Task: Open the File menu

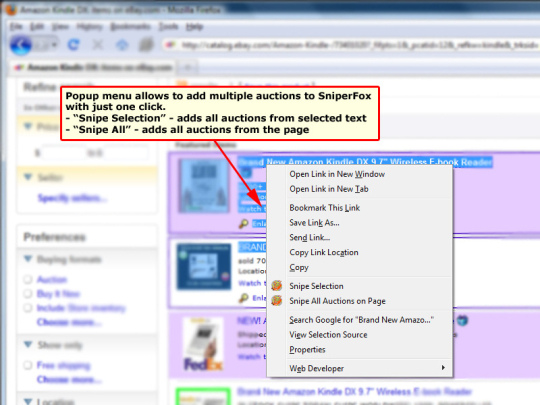Action: click(x=16, y=27)
